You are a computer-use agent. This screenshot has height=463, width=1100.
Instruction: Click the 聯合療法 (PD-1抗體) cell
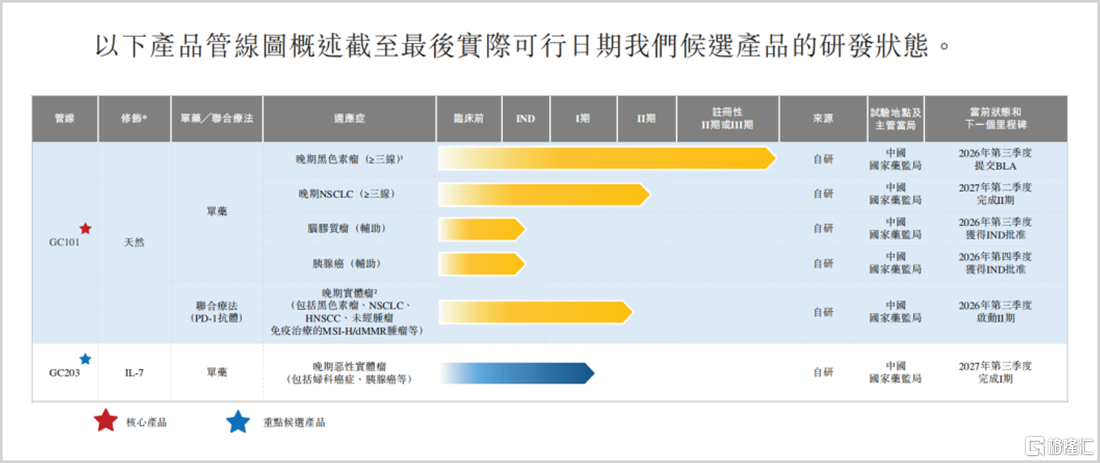click(x=217, y=312)
